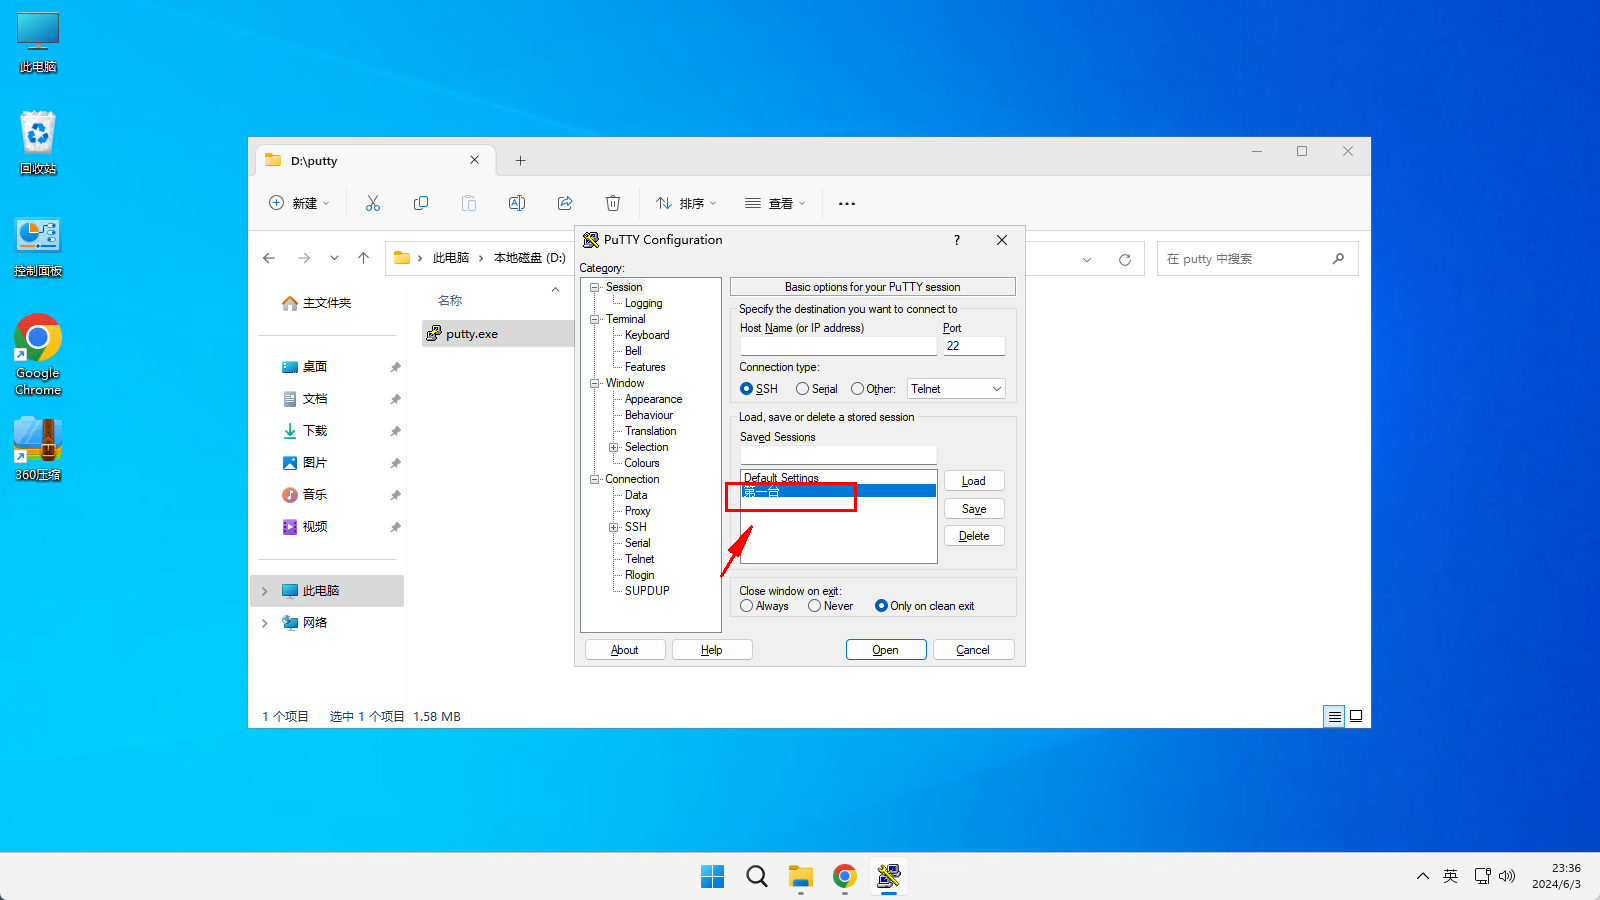
Task: Open Windows Start menu
Action: [713, 877]
